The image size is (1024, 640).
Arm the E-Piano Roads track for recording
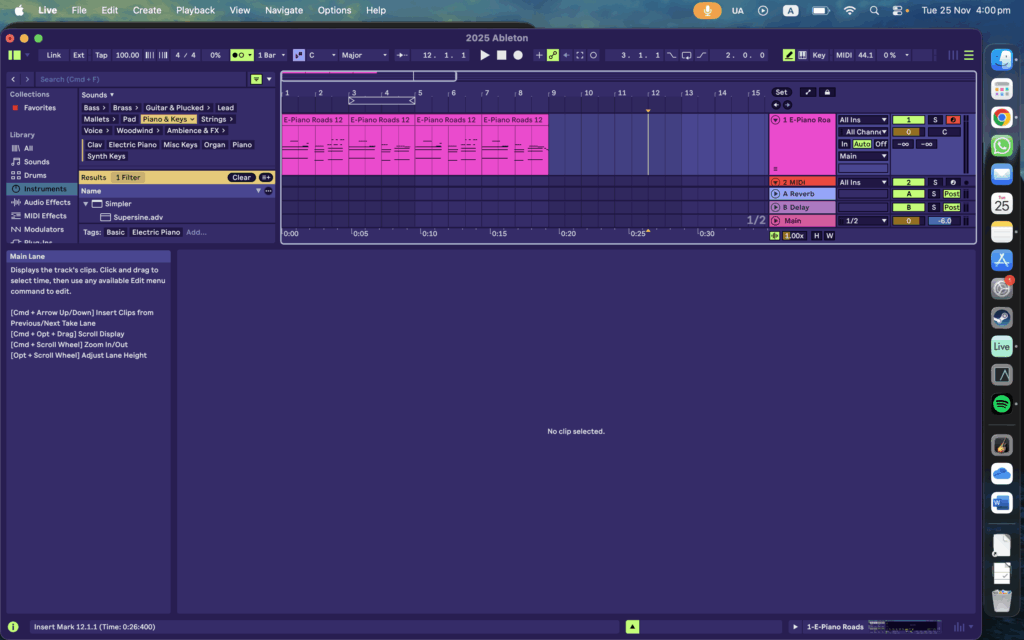point(951,120)
